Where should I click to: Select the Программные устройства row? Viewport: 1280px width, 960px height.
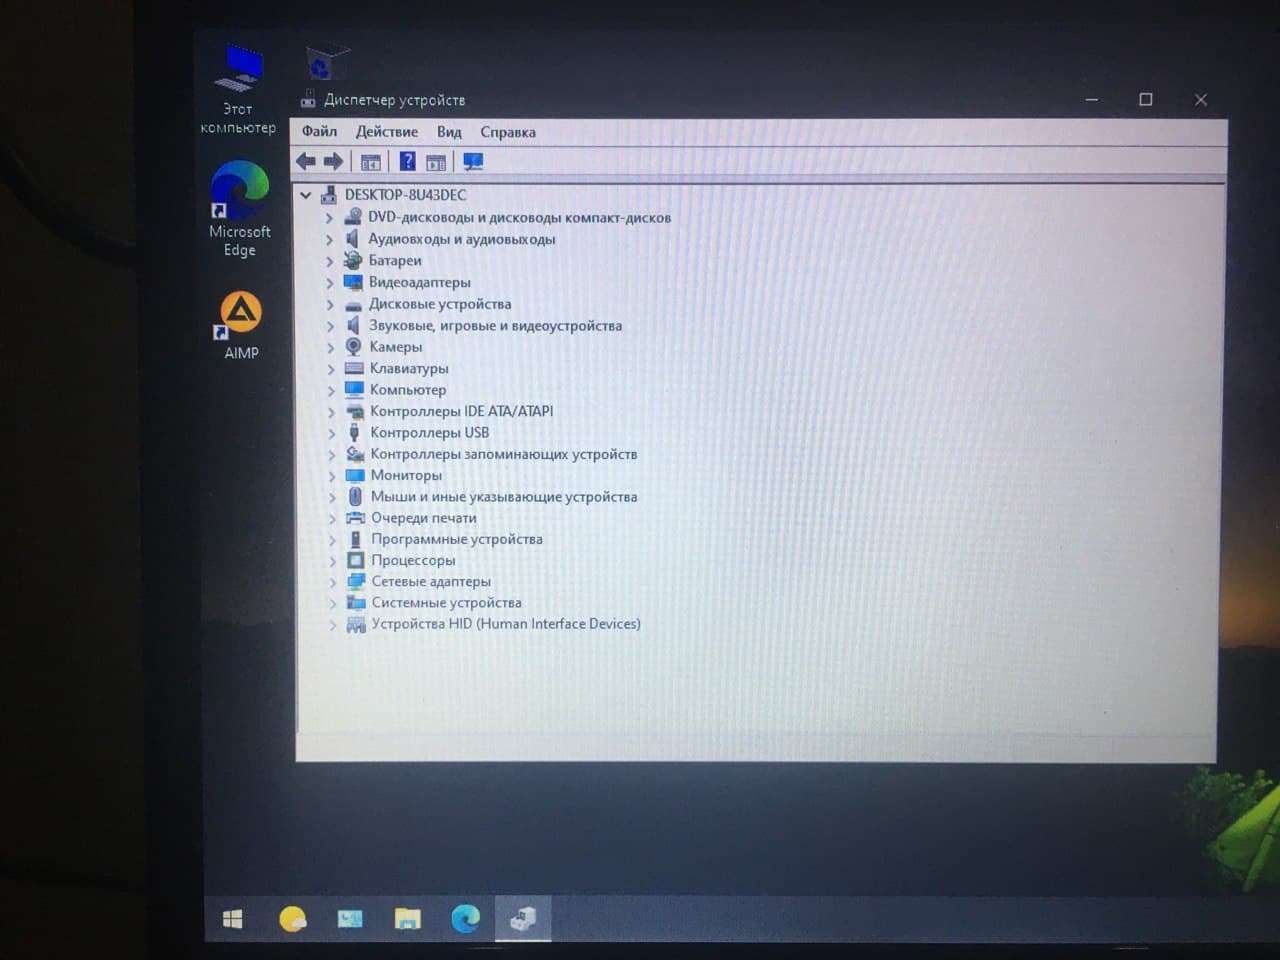pyautogui.click(x=457, y=539)
